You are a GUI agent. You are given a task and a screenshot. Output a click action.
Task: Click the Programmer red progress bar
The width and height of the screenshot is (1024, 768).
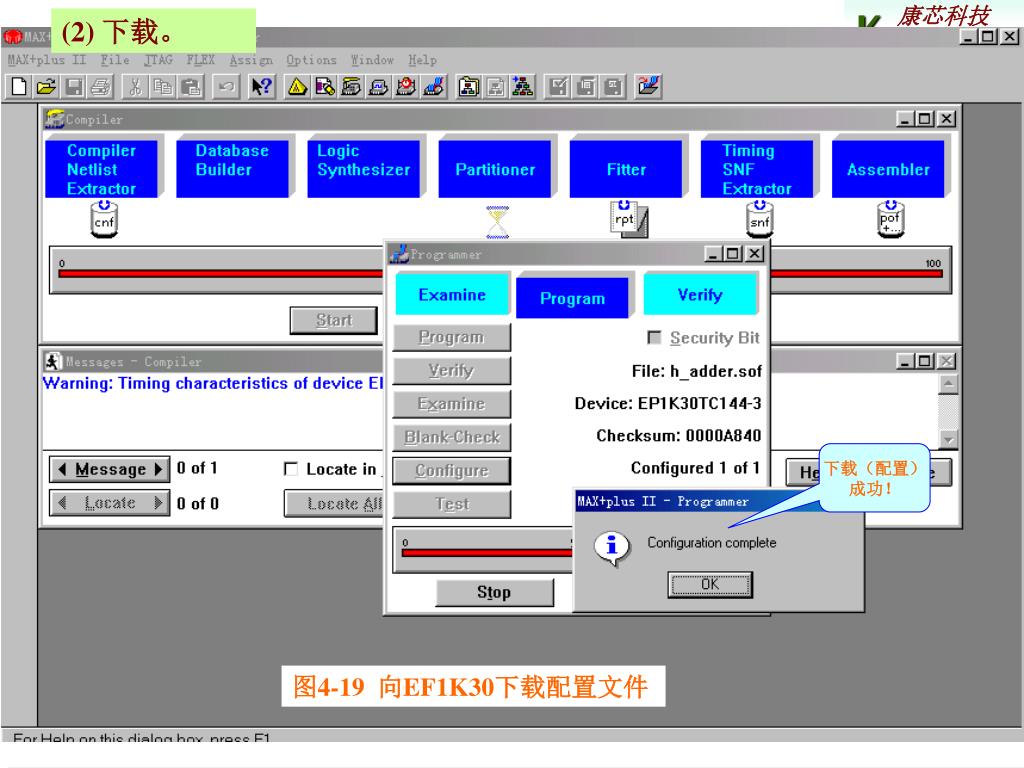487,552
